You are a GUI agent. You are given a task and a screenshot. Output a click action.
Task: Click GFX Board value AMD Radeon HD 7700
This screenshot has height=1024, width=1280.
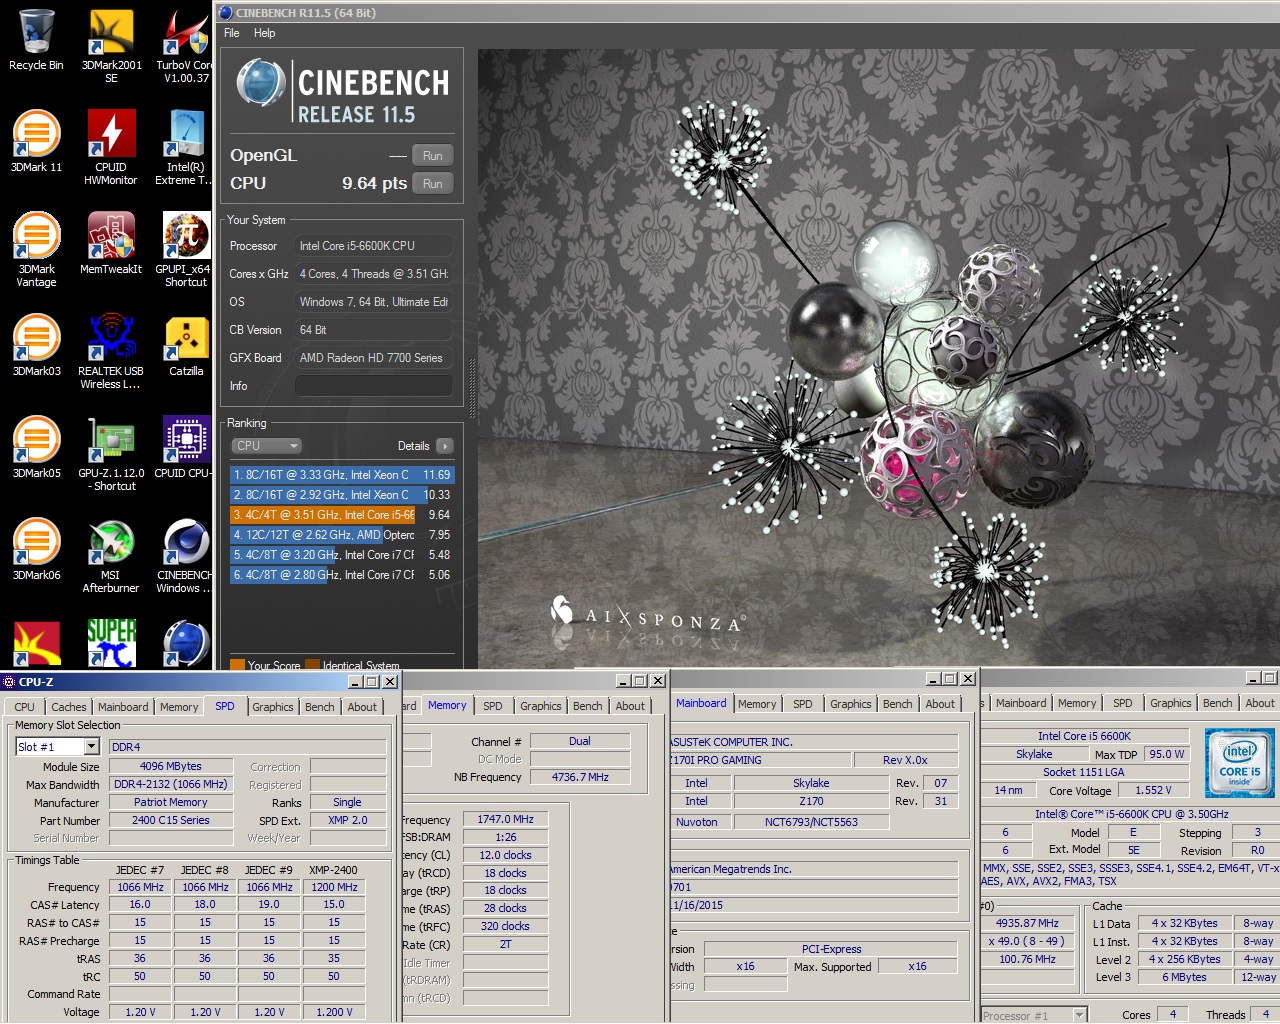(374, 358)
